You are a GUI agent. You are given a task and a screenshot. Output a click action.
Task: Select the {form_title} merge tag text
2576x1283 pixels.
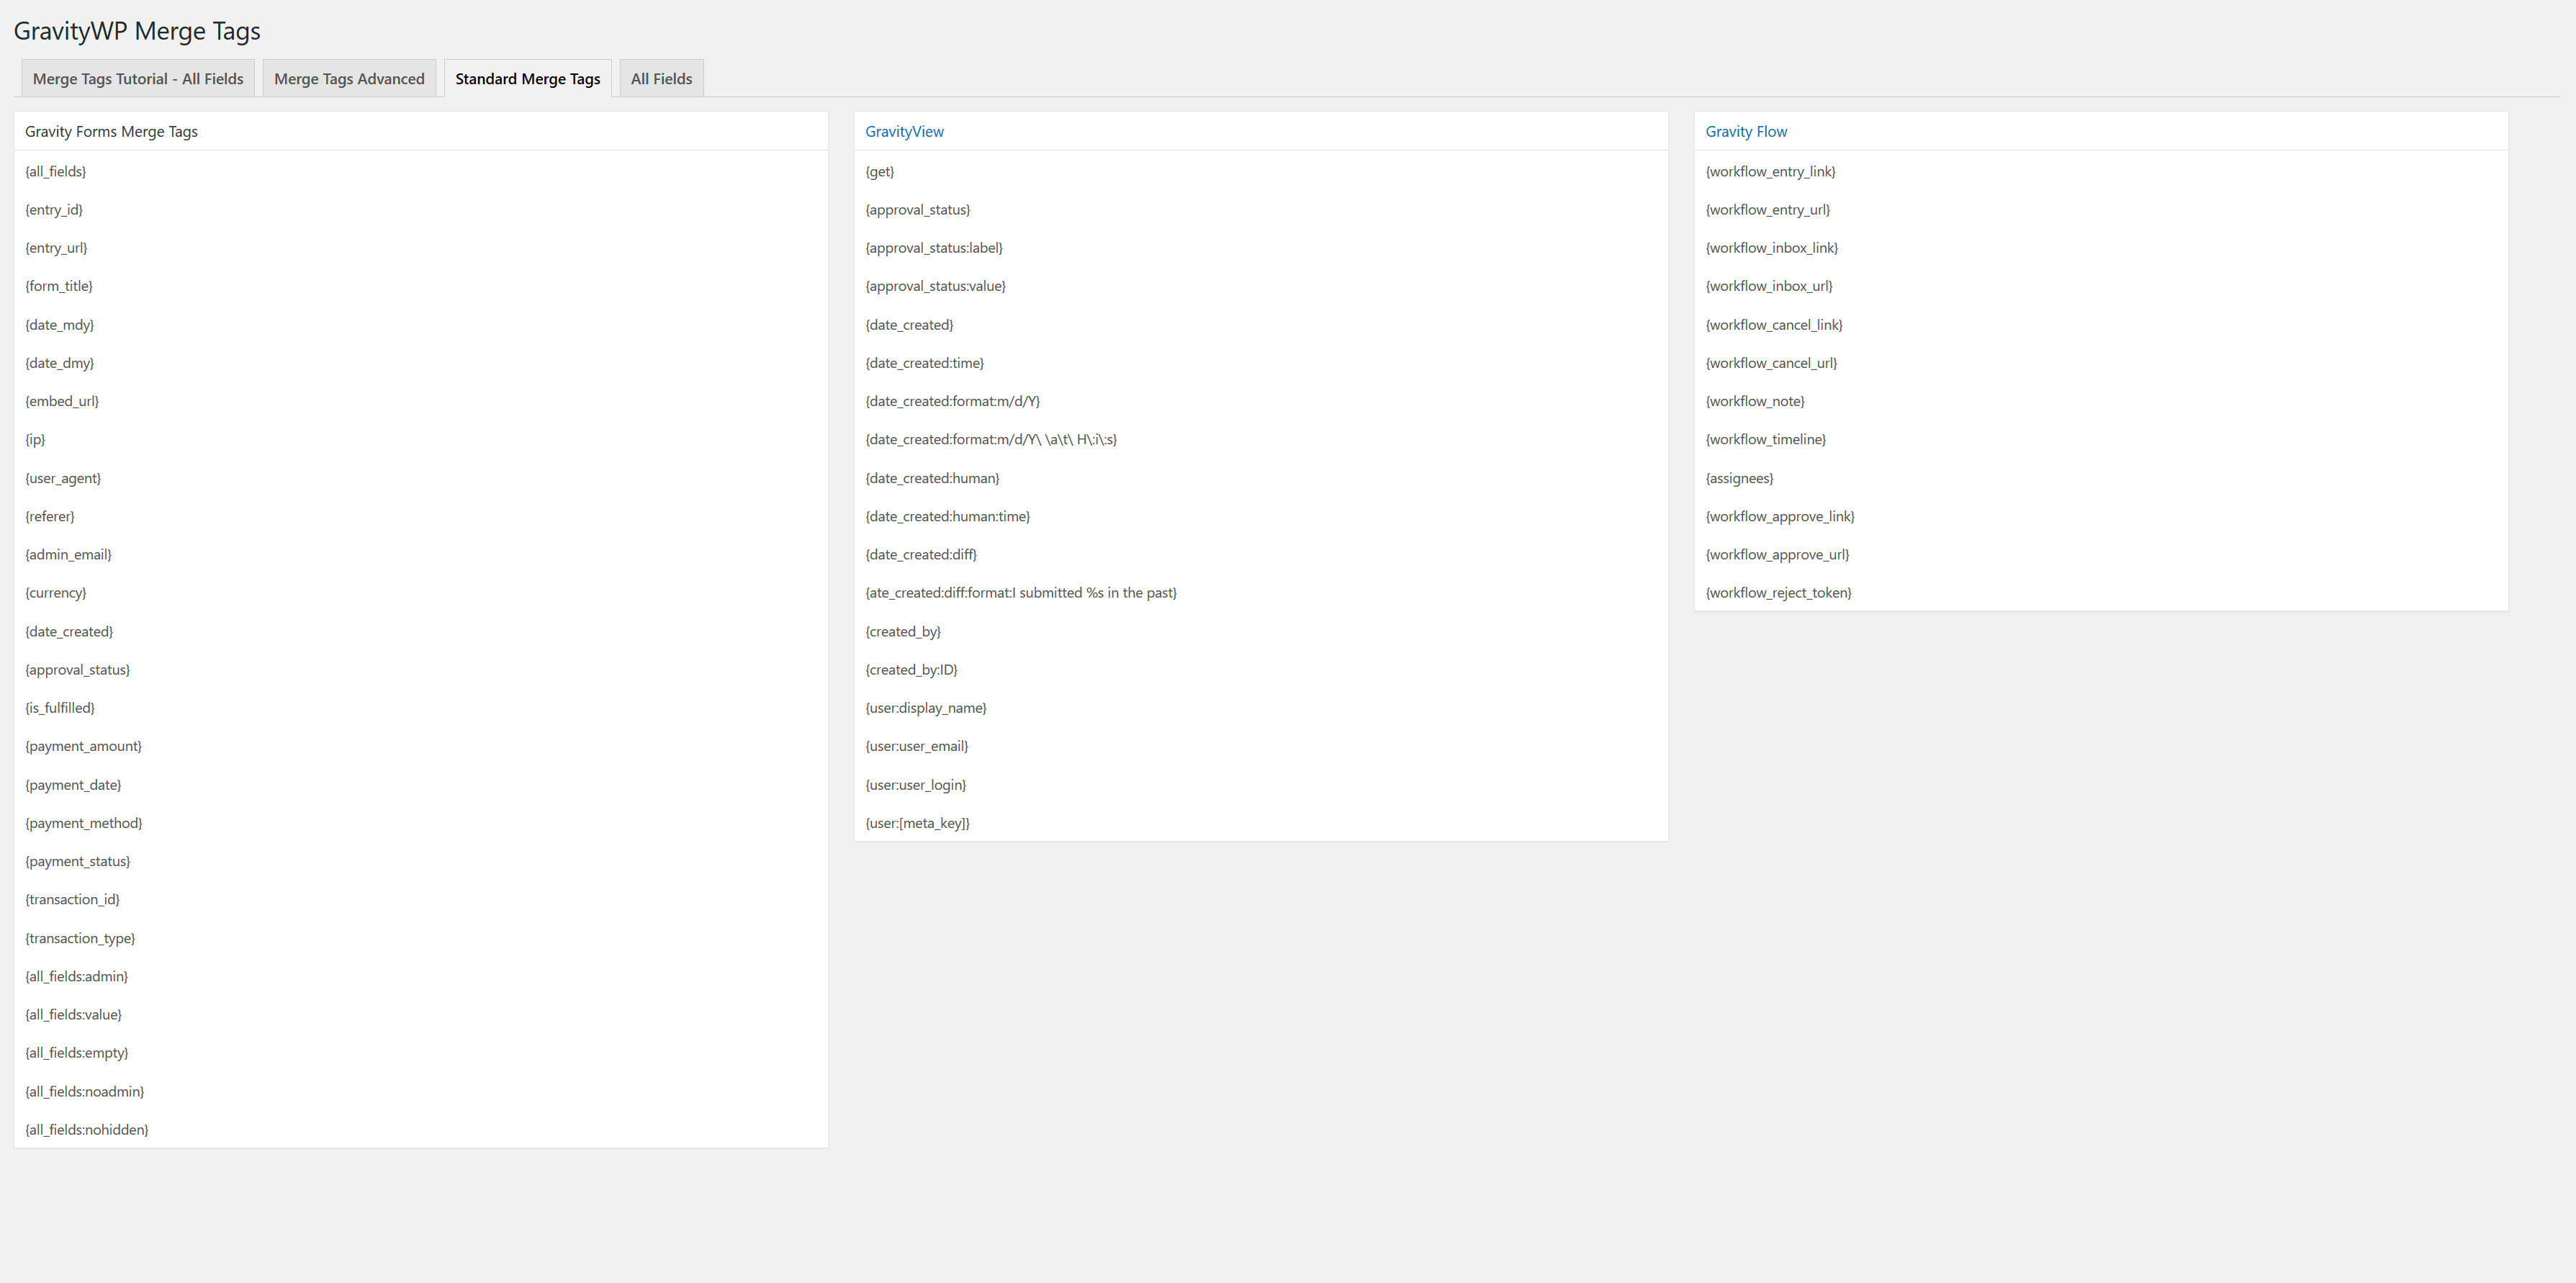59,286
